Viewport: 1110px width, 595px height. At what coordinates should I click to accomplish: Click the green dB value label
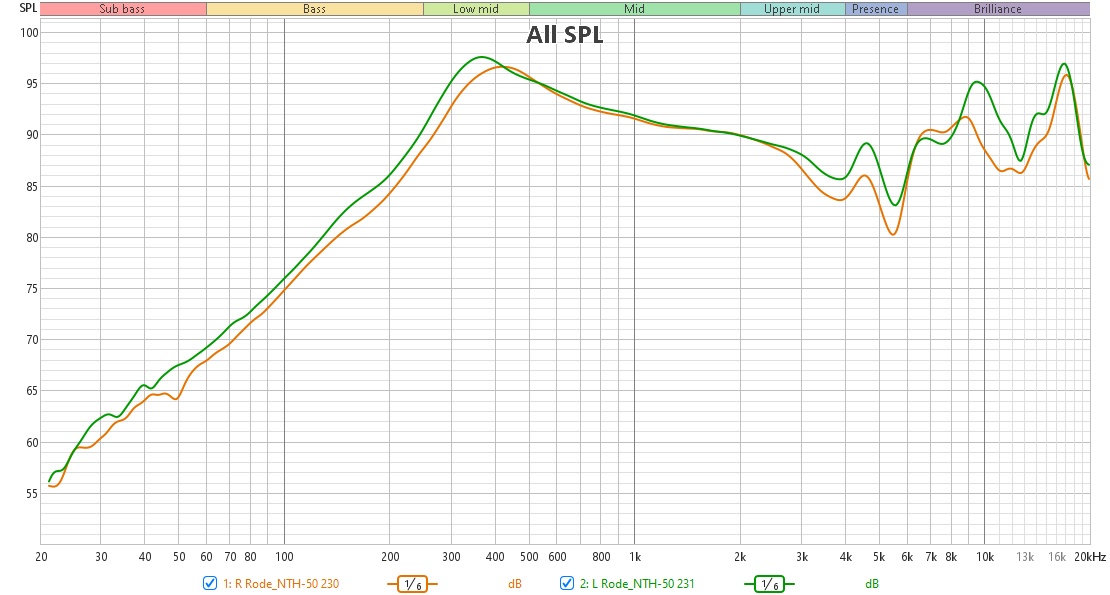871,584
